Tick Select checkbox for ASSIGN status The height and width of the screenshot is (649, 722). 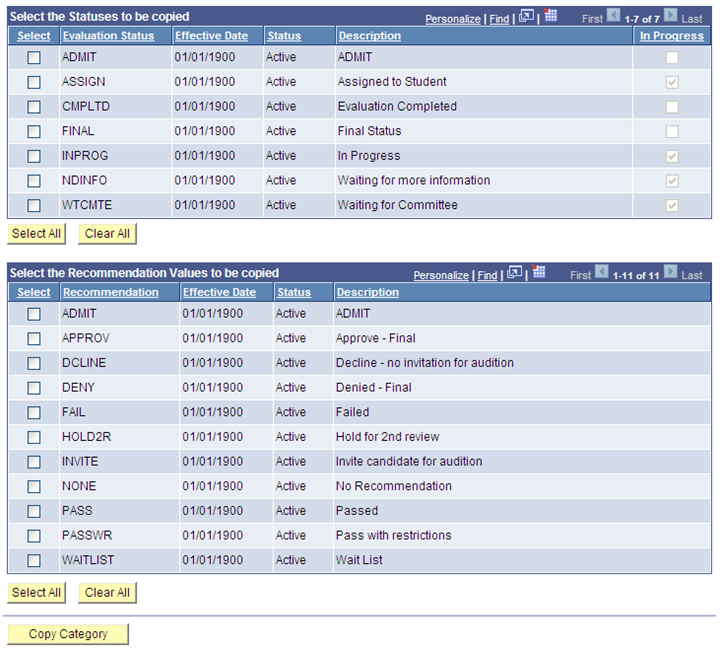pos(34,82)
